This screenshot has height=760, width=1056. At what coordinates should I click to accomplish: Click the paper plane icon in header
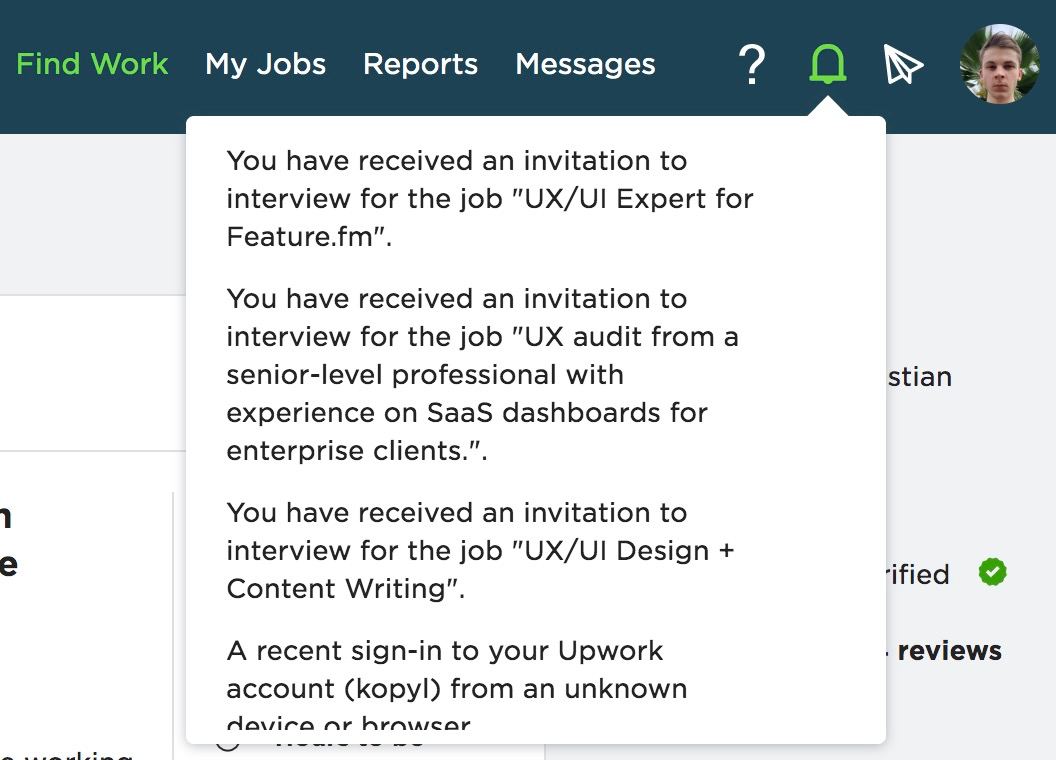(903, 65)
